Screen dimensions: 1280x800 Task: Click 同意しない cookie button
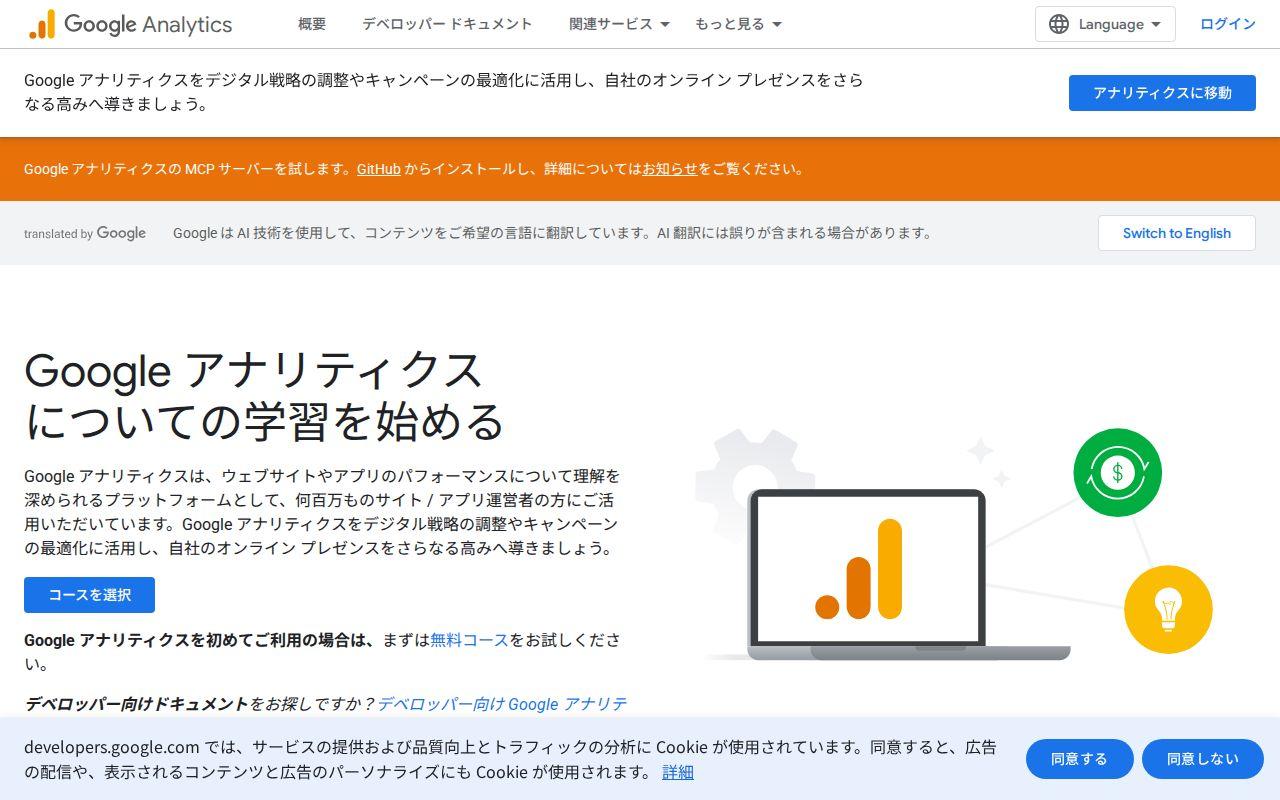1203,759
